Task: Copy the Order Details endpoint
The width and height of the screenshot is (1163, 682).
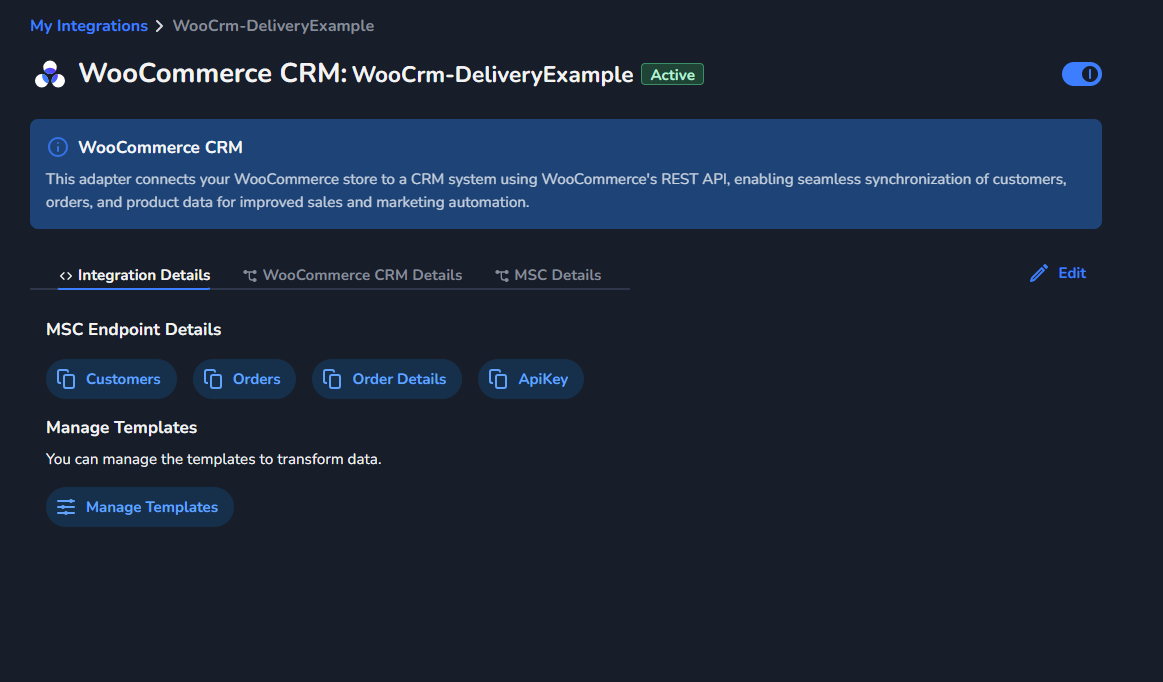Action: pos(386,379)
